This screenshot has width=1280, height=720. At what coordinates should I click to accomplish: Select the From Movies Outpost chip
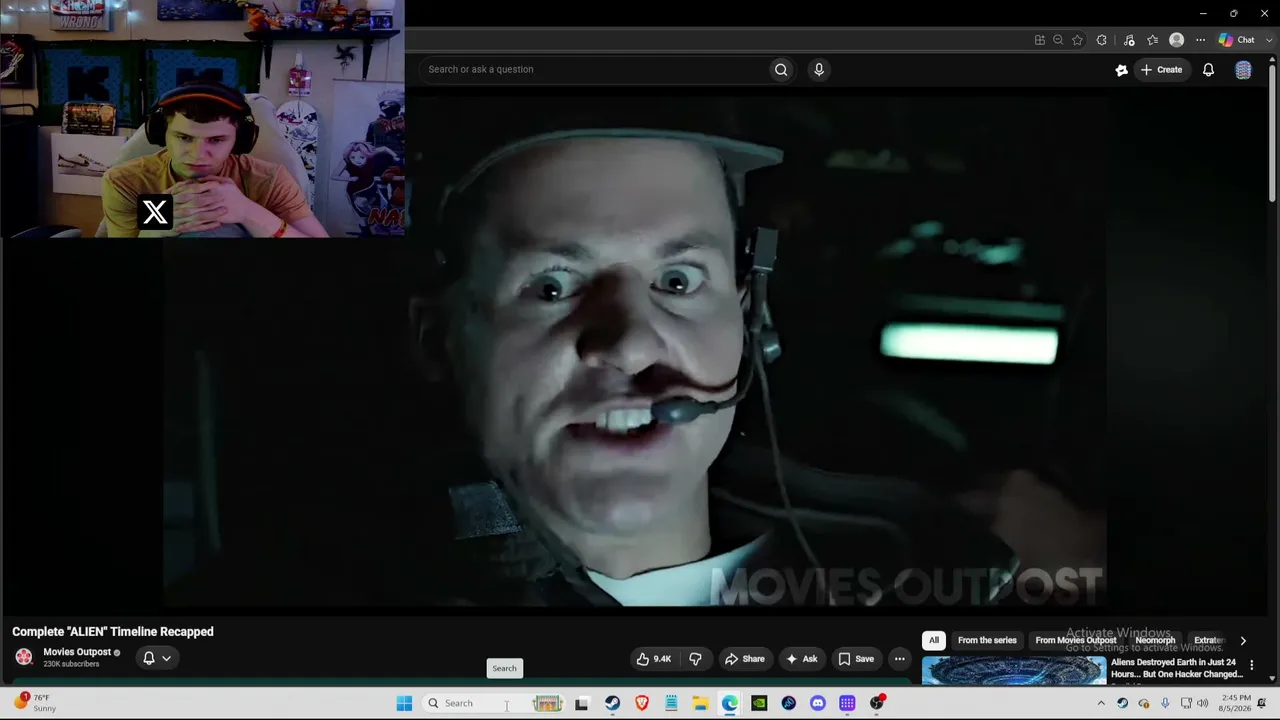tap(1076, 640)
